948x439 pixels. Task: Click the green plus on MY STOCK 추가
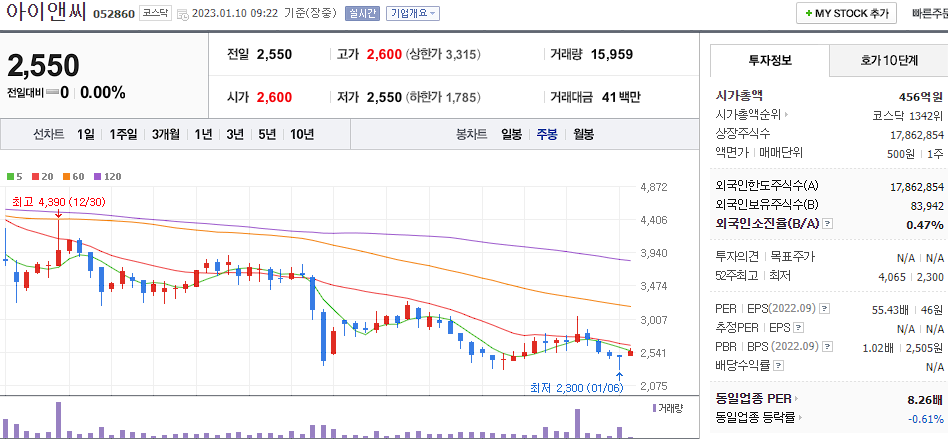tap(809, 13)
